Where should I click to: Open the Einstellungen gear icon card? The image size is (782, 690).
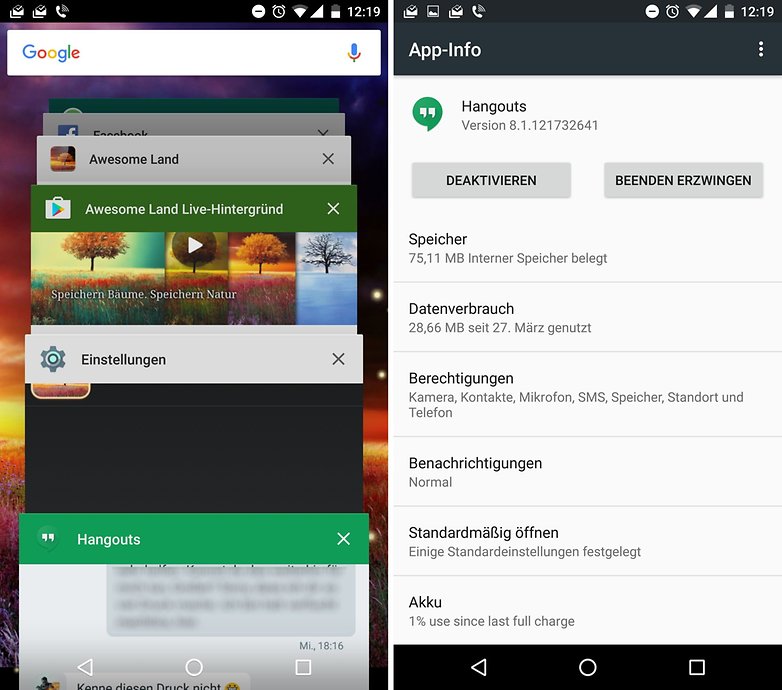53,359
